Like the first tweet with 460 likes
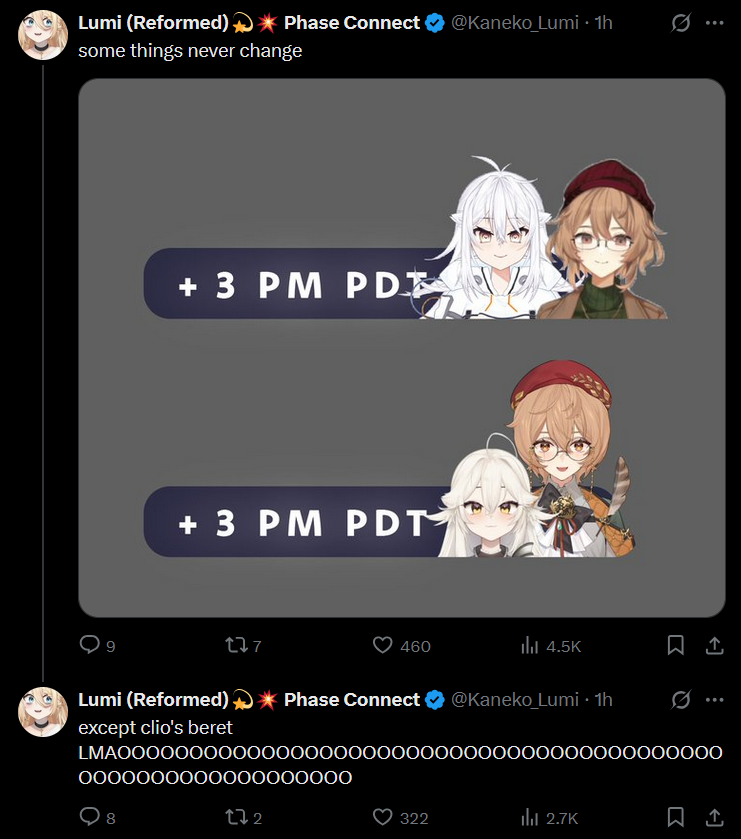The height and width of the screenshot is (839, 741). (383, 645)
